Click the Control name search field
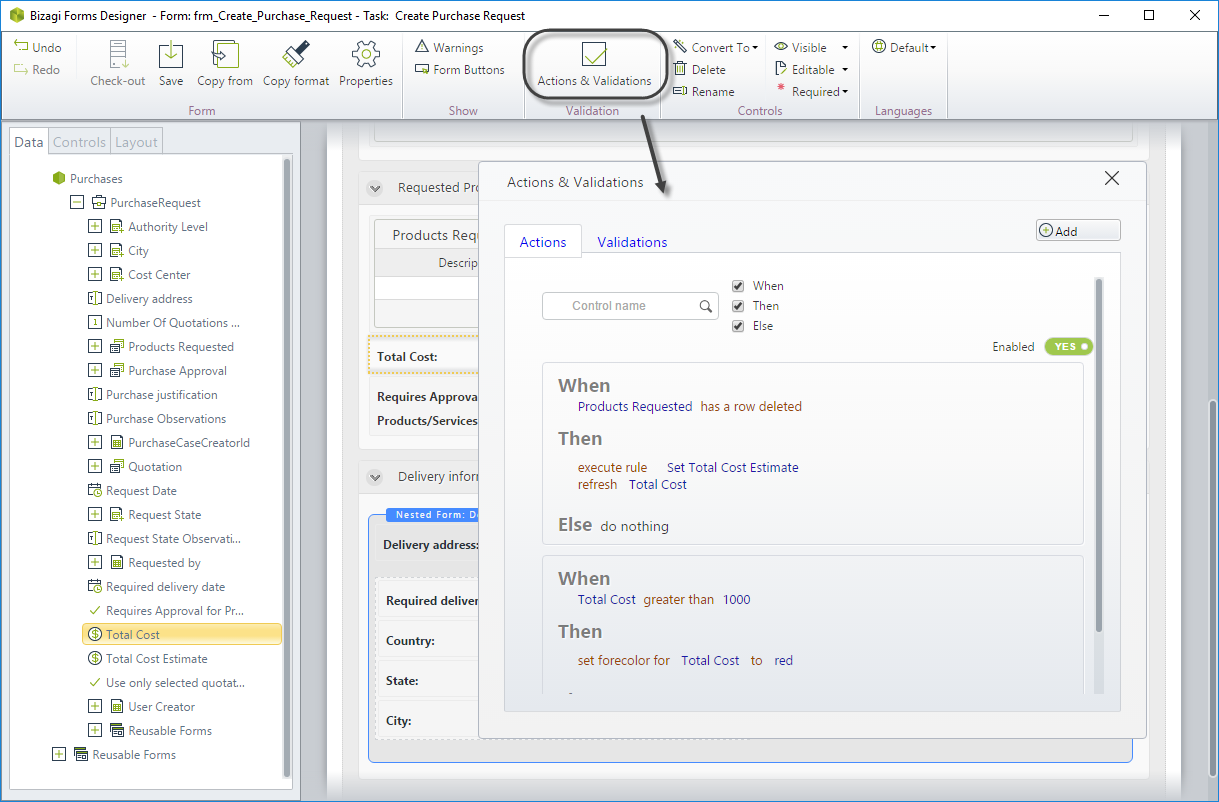1219x802 pixels. pos(630,306)
